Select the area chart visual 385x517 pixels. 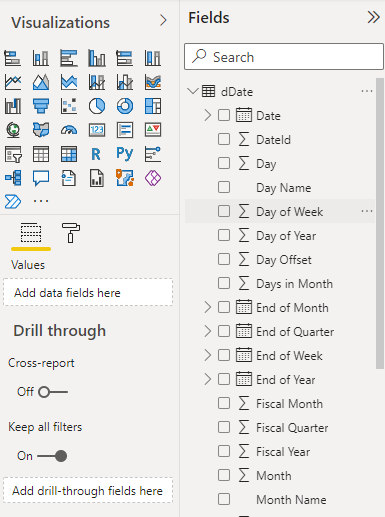tap(41, 82)
